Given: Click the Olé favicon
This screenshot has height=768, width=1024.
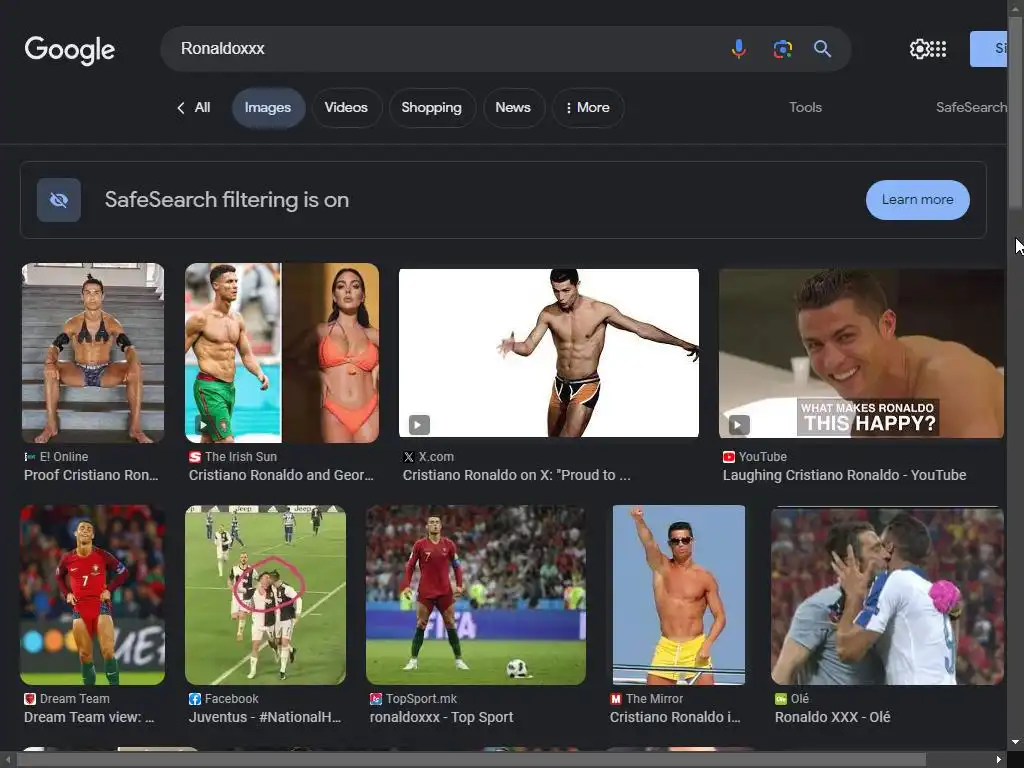Looking at the screenshot, I should tap(780, 699).
